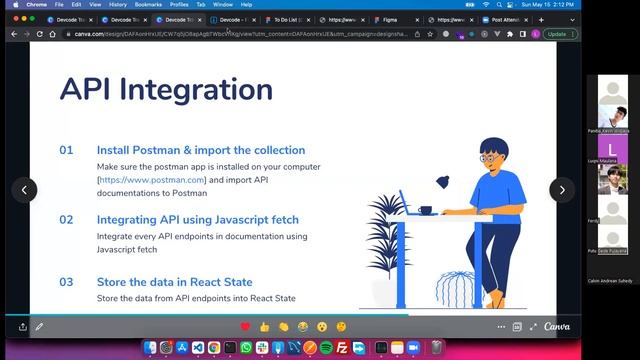Viewport: 640px width, 360px height.
Task: Select participant thumbnail with purple L avatar
Action: [x=613, y=149]
